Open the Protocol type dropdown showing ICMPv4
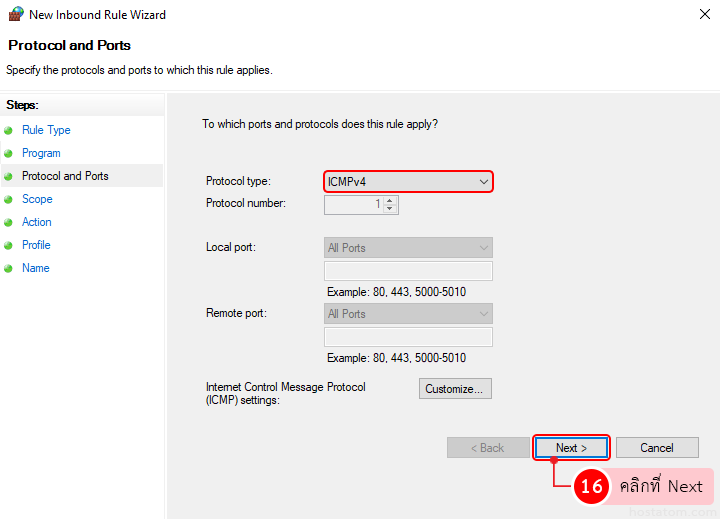720x519 pixels. coord(408,181)
